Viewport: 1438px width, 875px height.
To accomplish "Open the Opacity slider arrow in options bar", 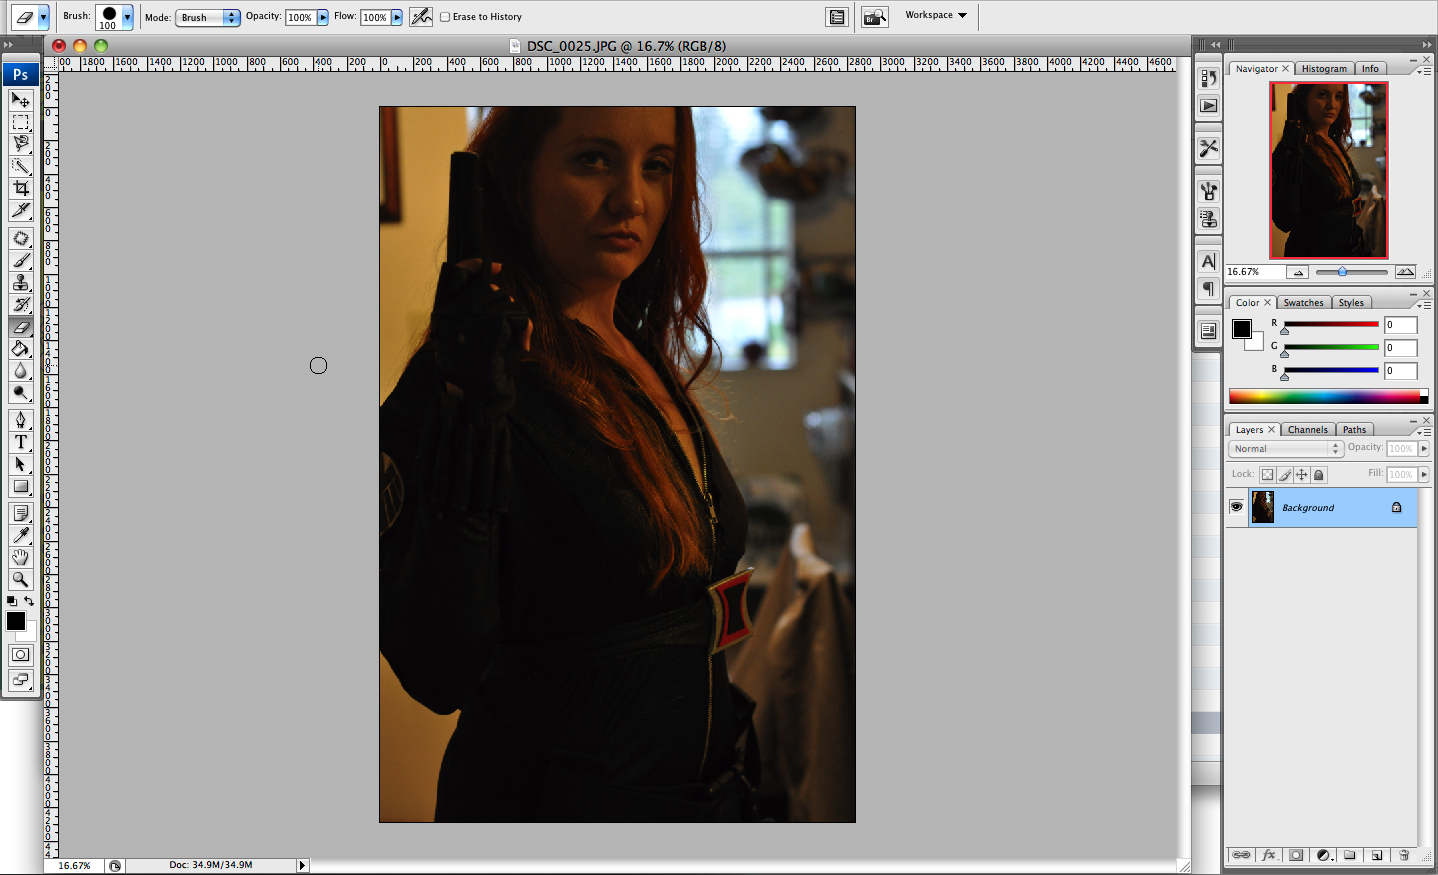I will click(x=323, y=17).
